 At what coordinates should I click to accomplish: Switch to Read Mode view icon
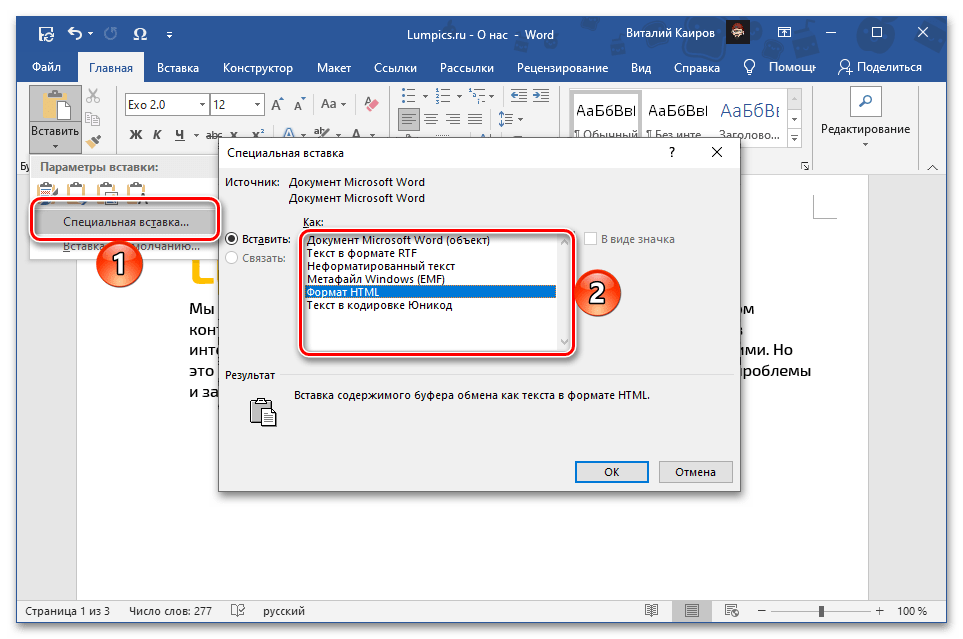click(x=651, y=610)
